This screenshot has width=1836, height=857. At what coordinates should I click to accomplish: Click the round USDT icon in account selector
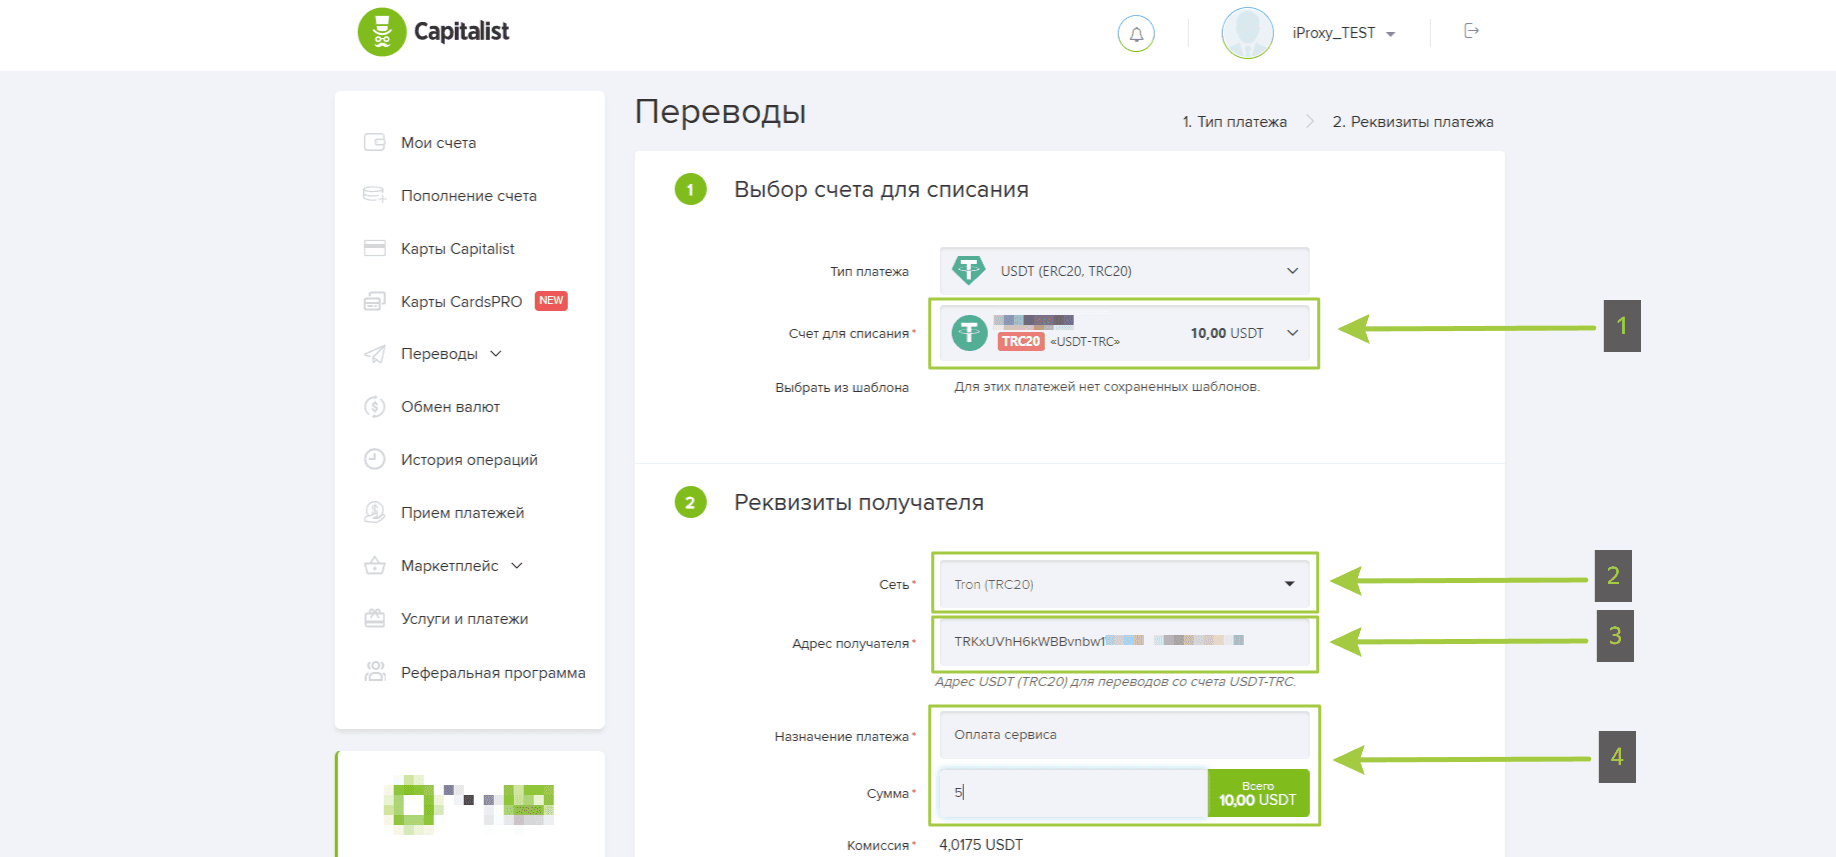pyautogui.click(x=969, y=333)
